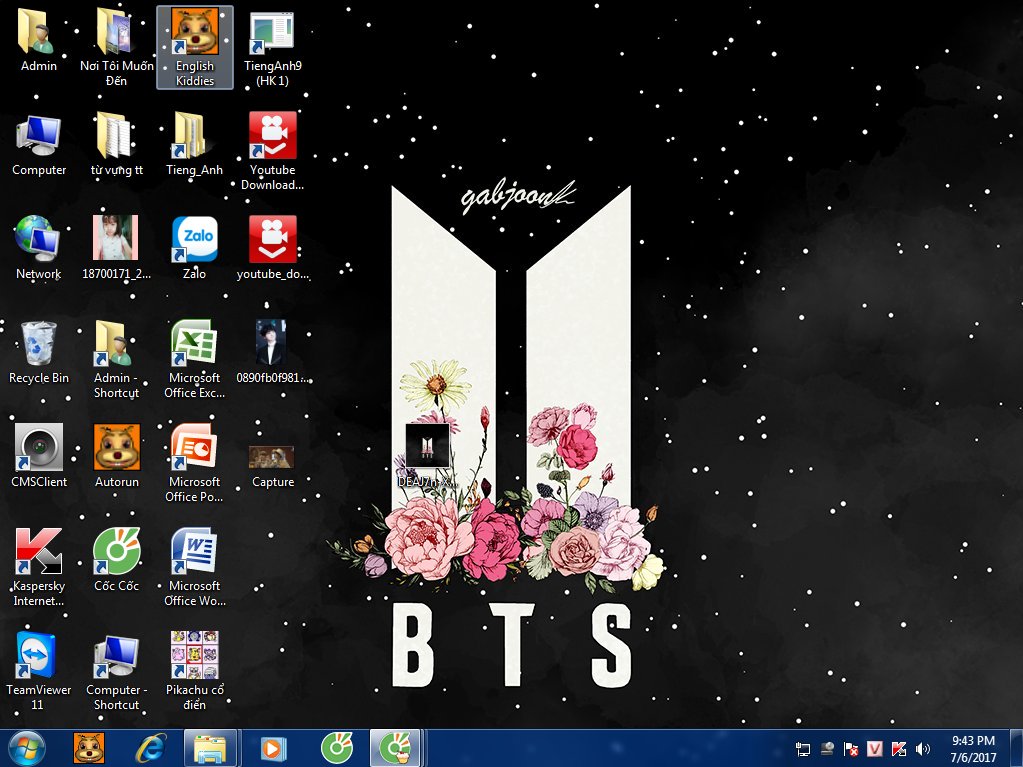Click the Kaspersky tray icon
Image resolution: width=1023 pixels, height=767 pixels.
point(898,749)
